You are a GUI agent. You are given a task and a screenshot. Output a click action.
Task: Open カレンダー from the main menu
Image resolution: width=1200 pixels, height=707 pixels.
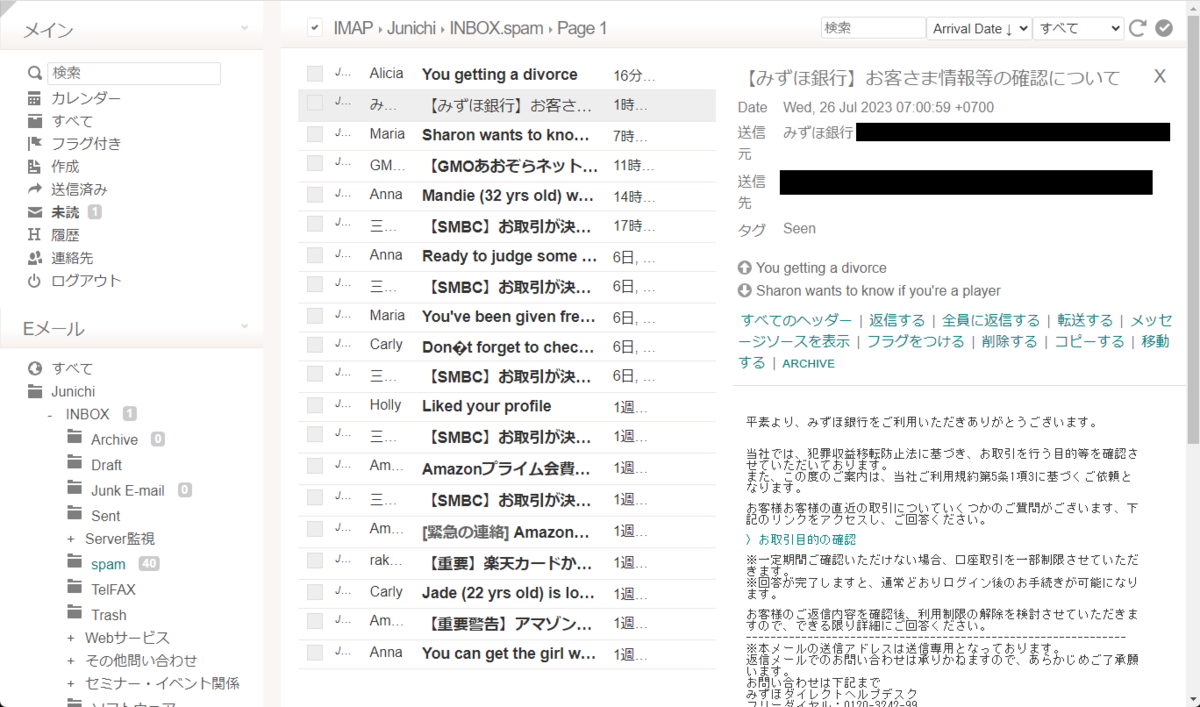(86, 98)
